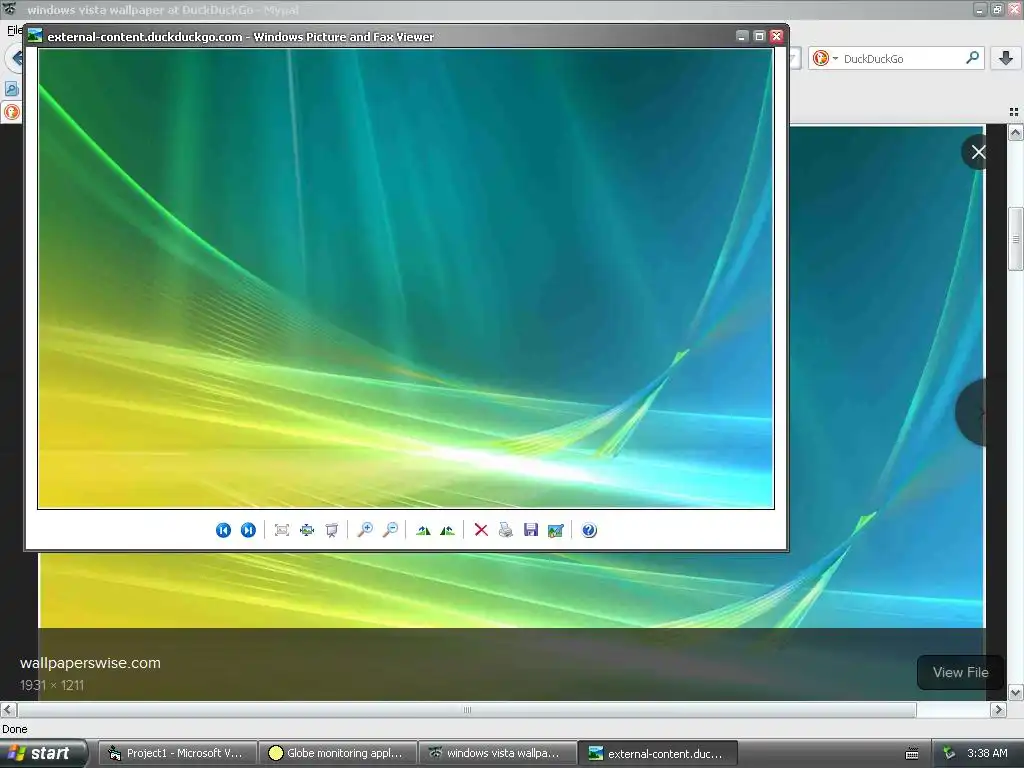Switch to Project1 Microsoft V... taskbar item
The height and width of the screenshot is (768, 1024).
tap(178, 754)
